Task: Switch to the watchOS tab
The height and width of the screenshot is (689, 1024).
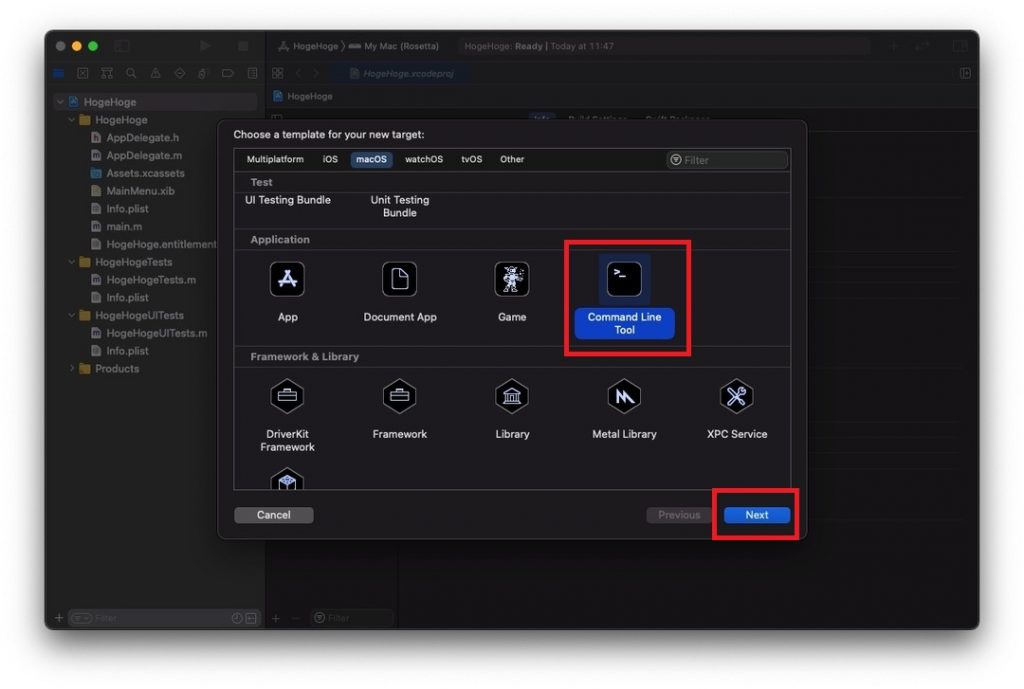Action: tap(424, 159)
